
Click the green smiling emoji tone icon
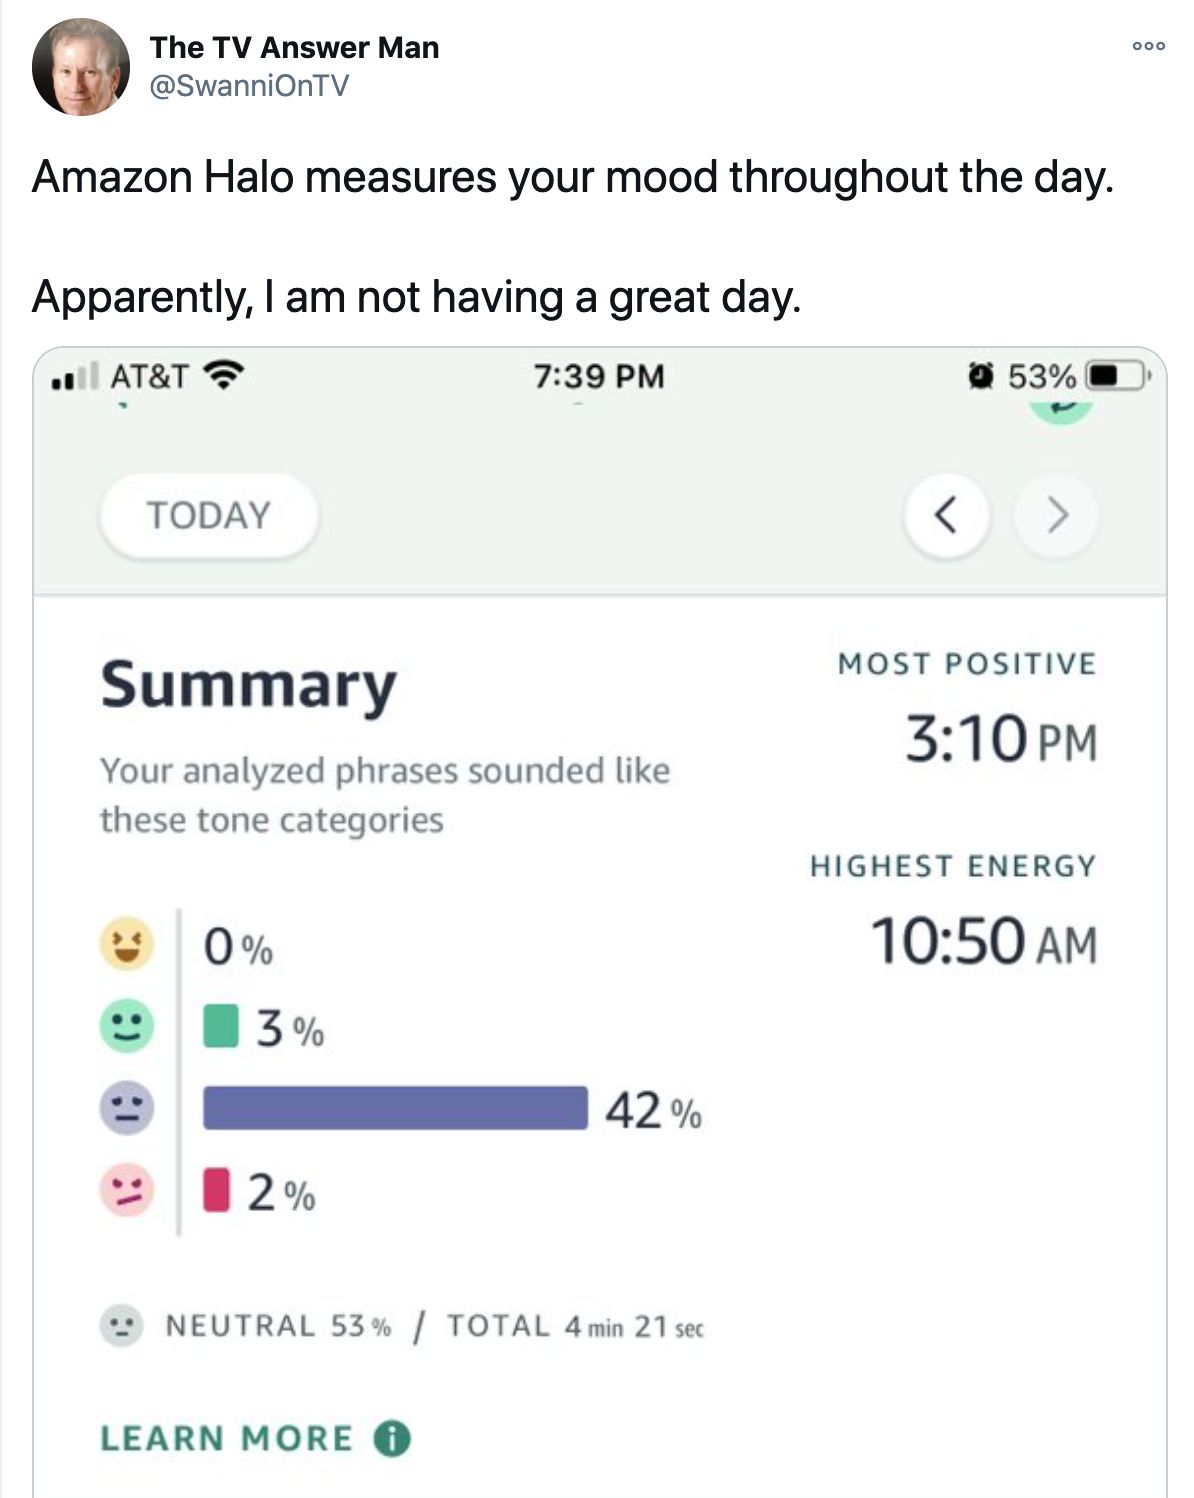(x=127, y=1026)
